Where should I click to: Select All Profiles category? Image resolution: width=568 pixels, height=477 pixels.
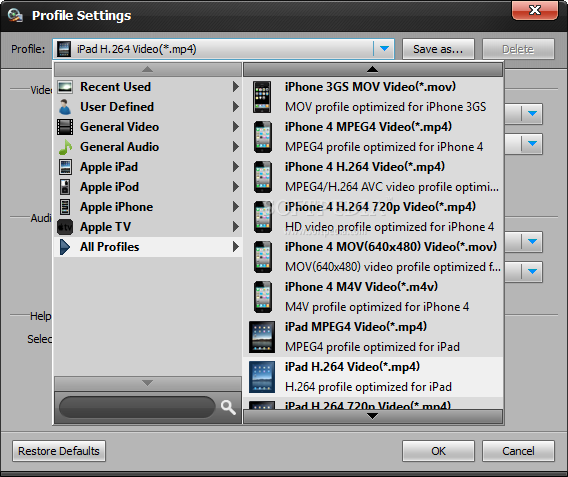point(148,247)
